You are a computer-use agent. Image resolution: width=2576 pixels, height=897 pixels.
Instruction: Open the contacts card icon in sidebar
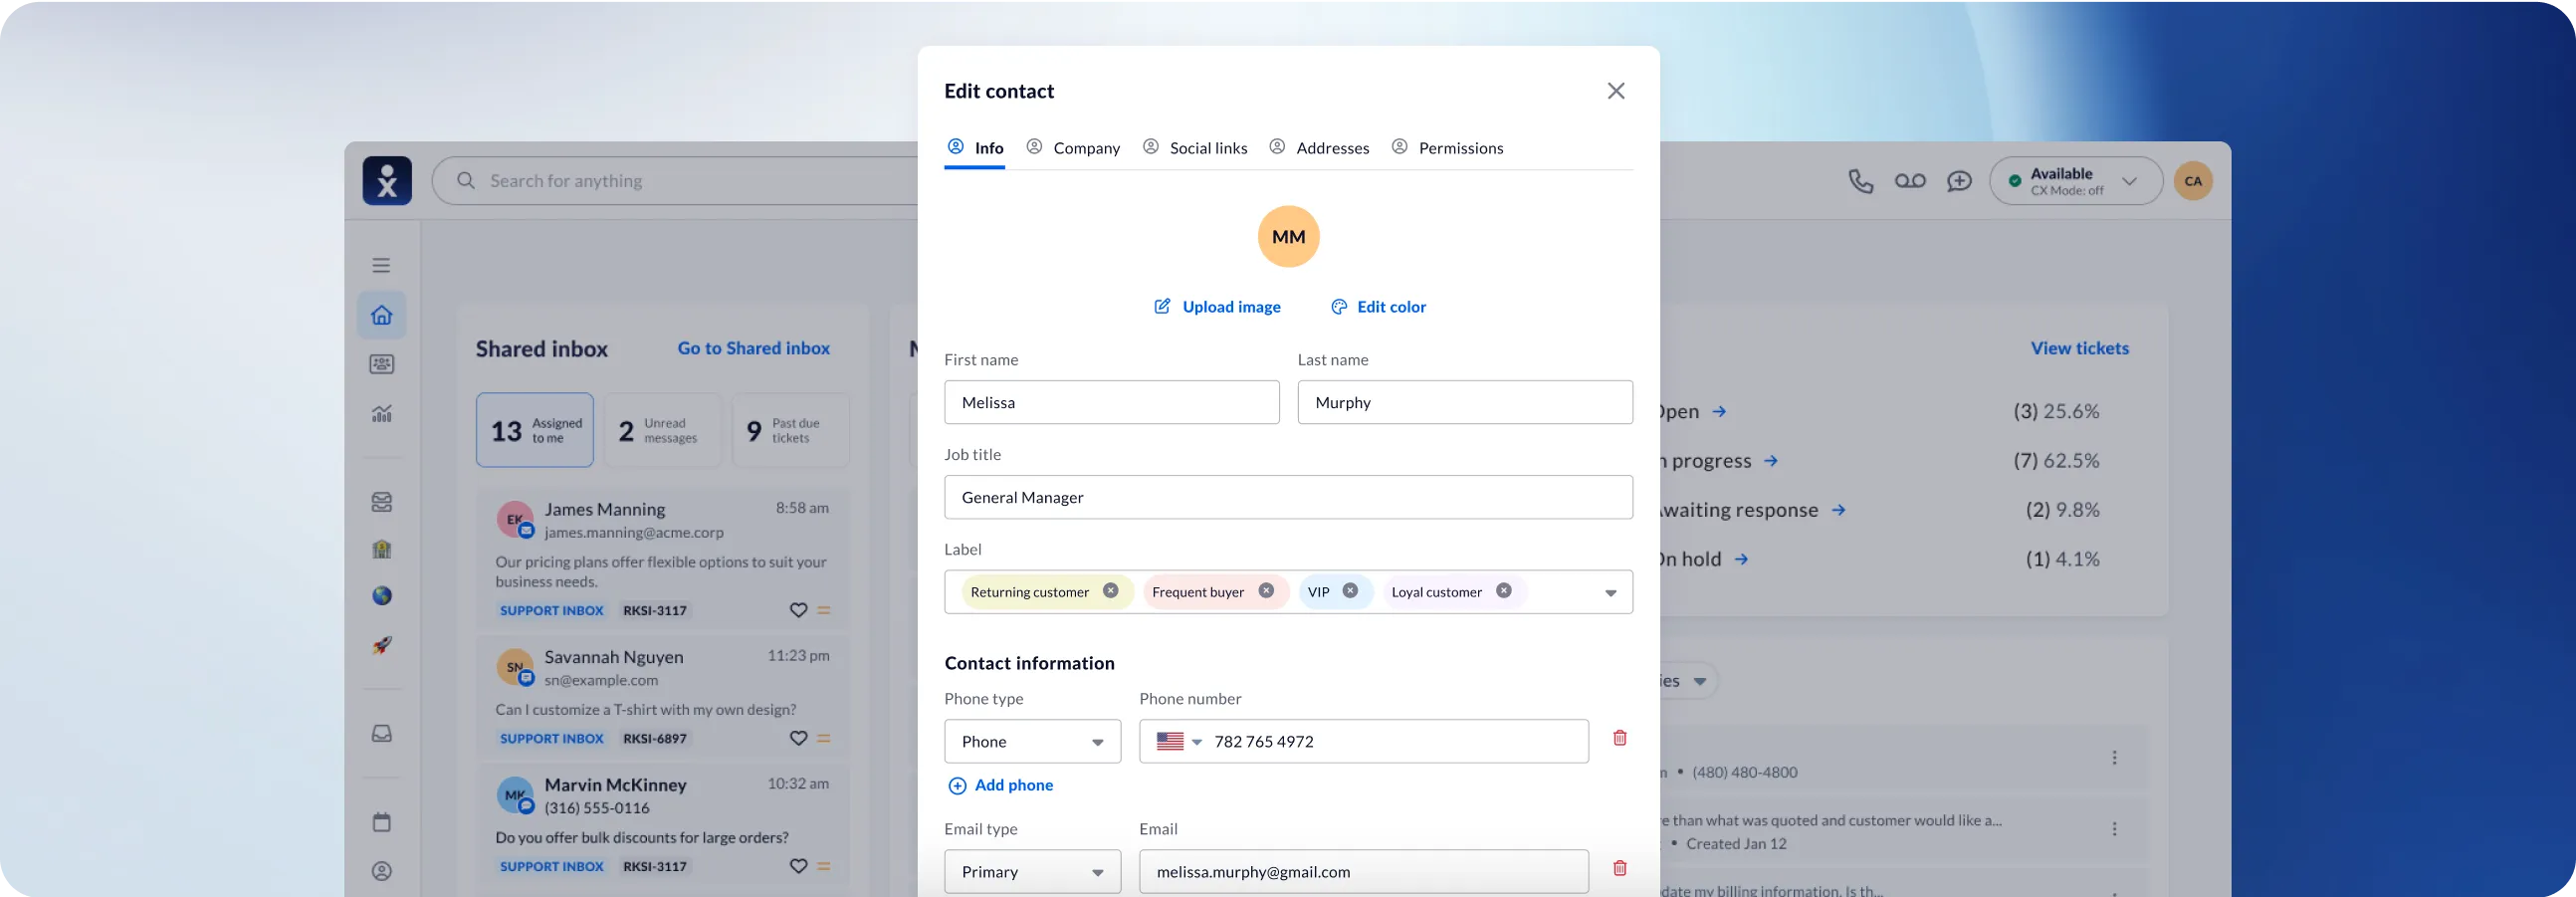click(382, 364)
